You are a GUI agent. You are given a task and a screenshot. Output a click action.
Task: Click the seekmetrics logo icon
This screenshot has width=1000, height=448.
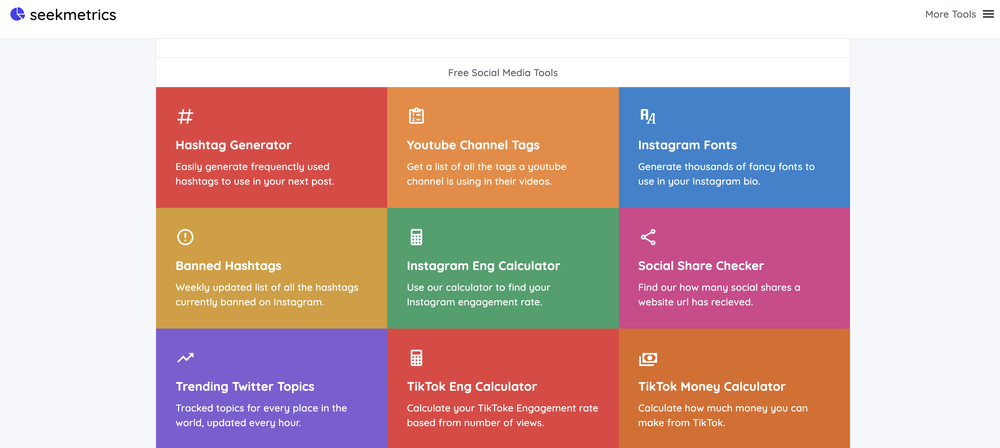click(17, 14)
